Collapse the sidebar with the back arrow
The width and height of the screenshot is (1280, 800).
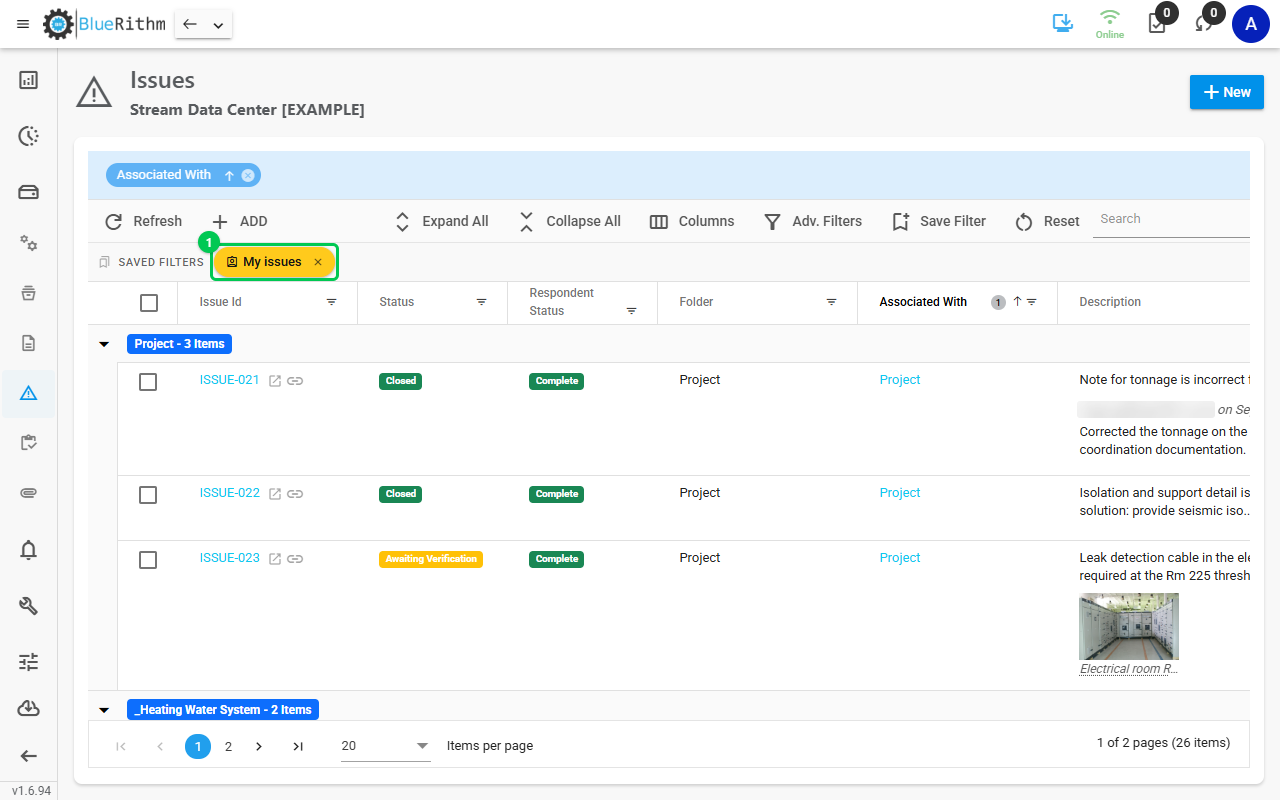29,757
